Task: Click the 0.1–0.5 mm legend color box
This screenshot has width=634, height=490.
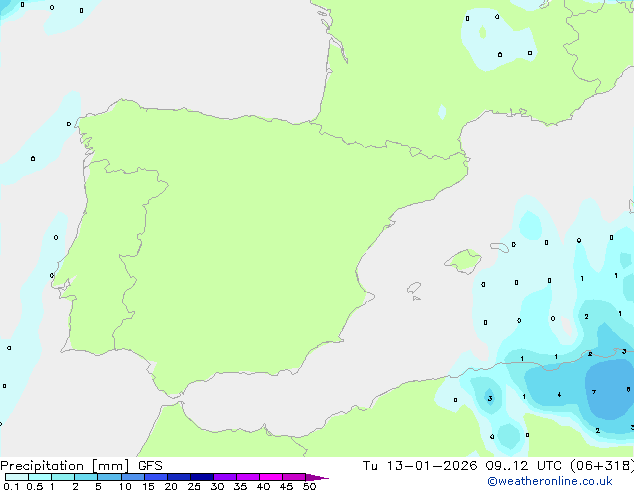Action: [x=17, y=477]
